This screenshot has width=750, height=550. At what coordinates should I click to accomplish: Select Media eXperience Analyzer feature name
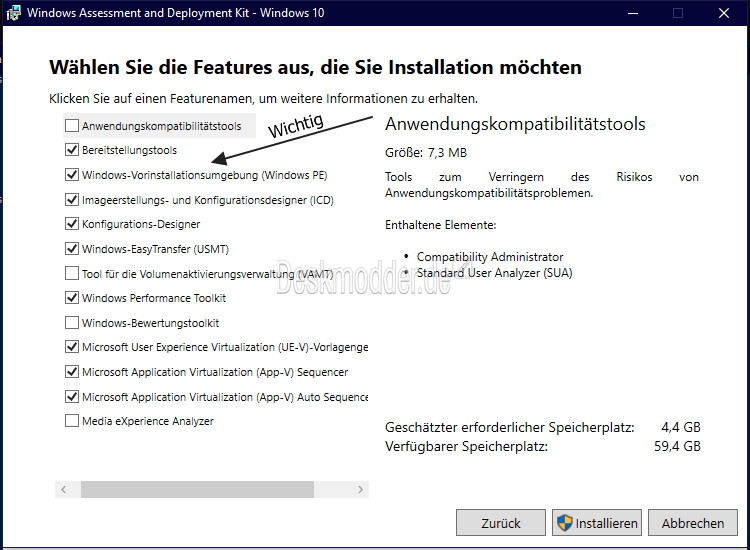148,421
